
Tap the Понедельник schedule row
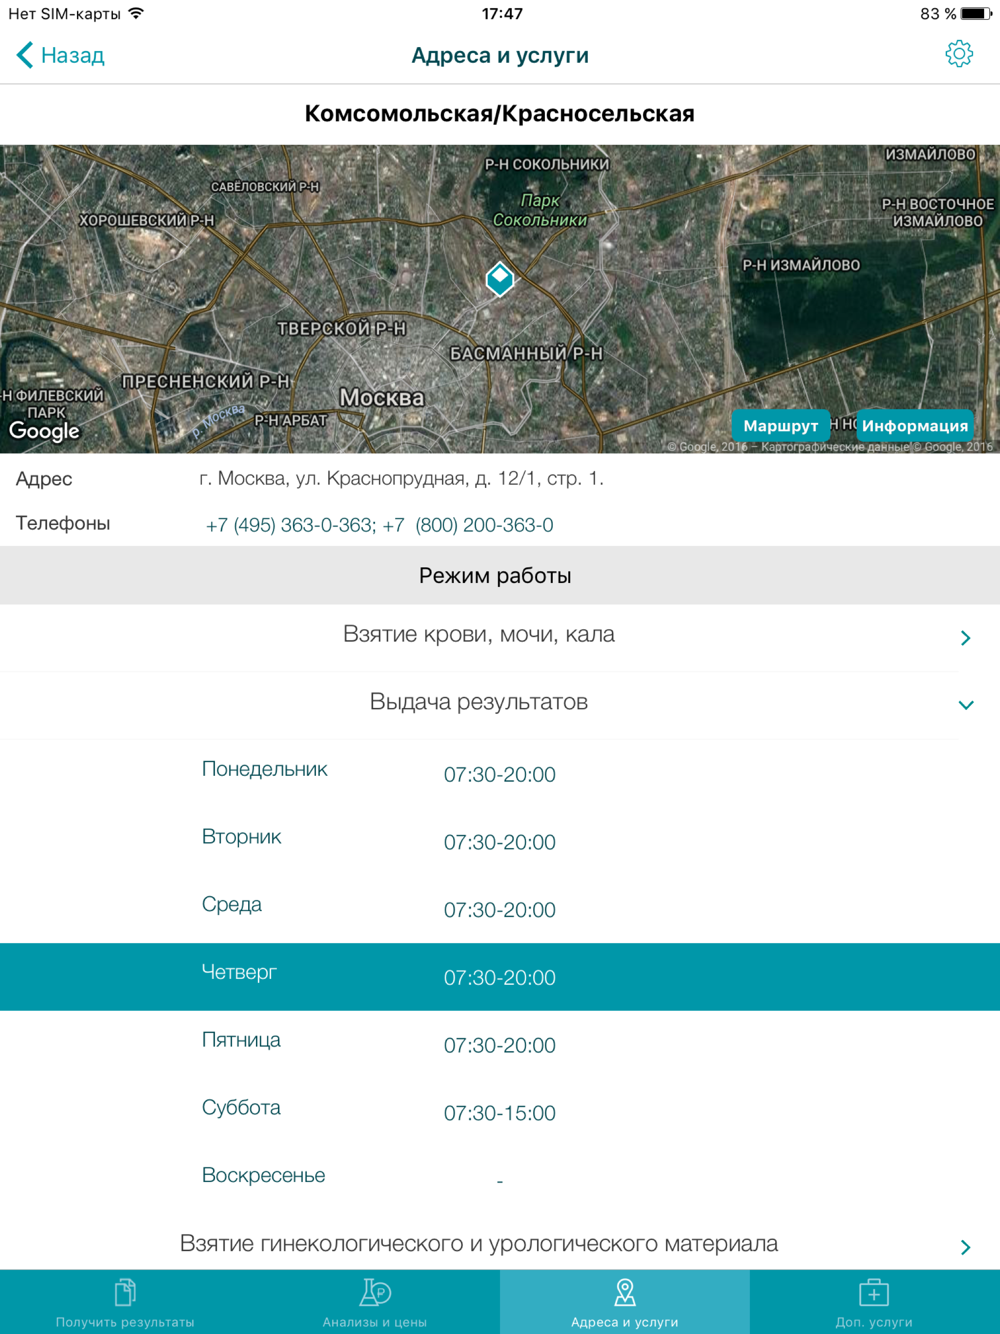[x=500, y=772]
